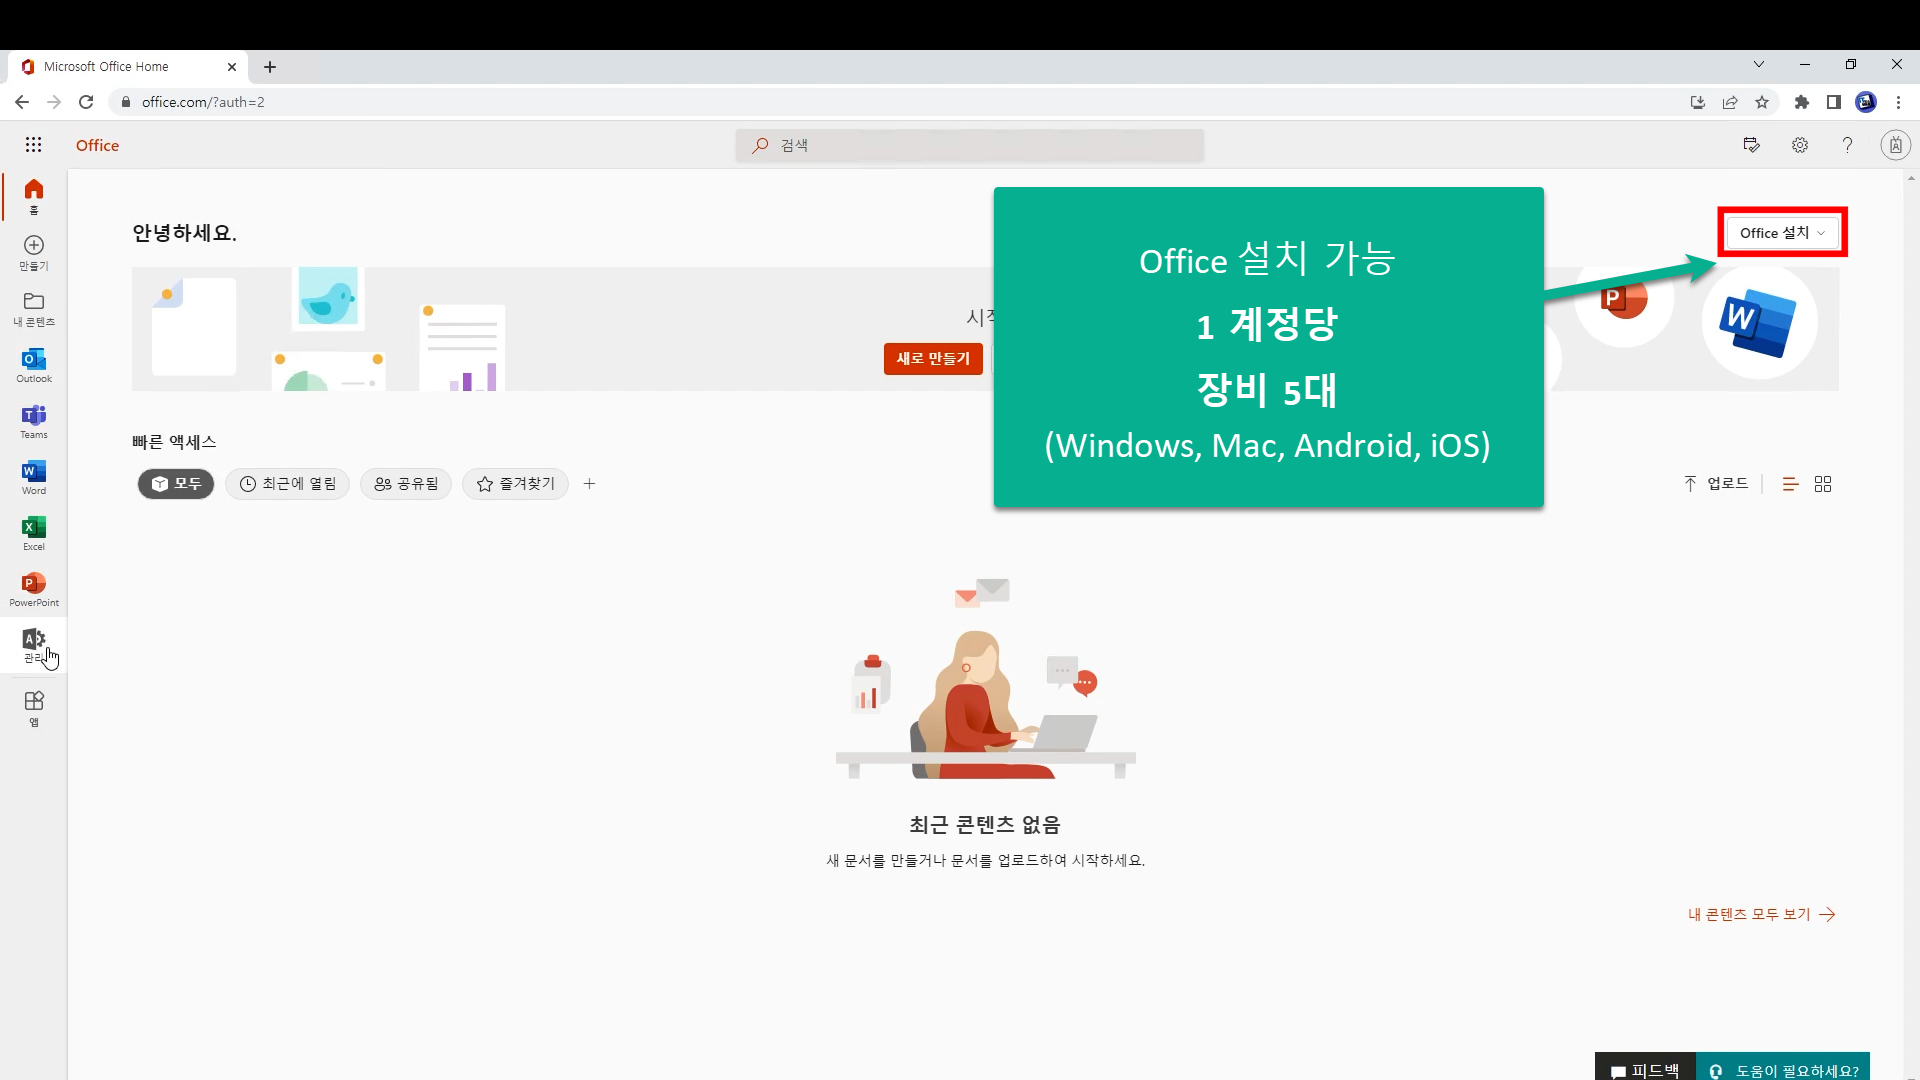1920x1080 pixels.
Task: Click the address bar URL
Action: 203,102
